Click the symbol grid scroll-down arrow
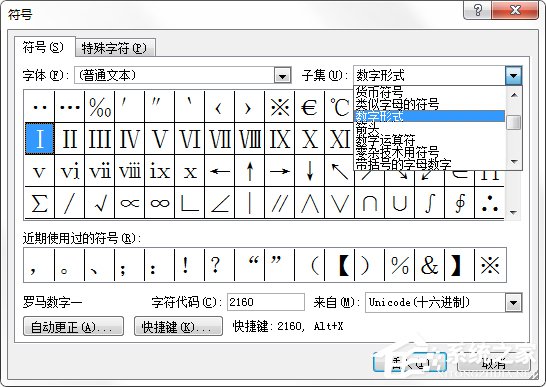546x387 pixels. click(513, 212)
